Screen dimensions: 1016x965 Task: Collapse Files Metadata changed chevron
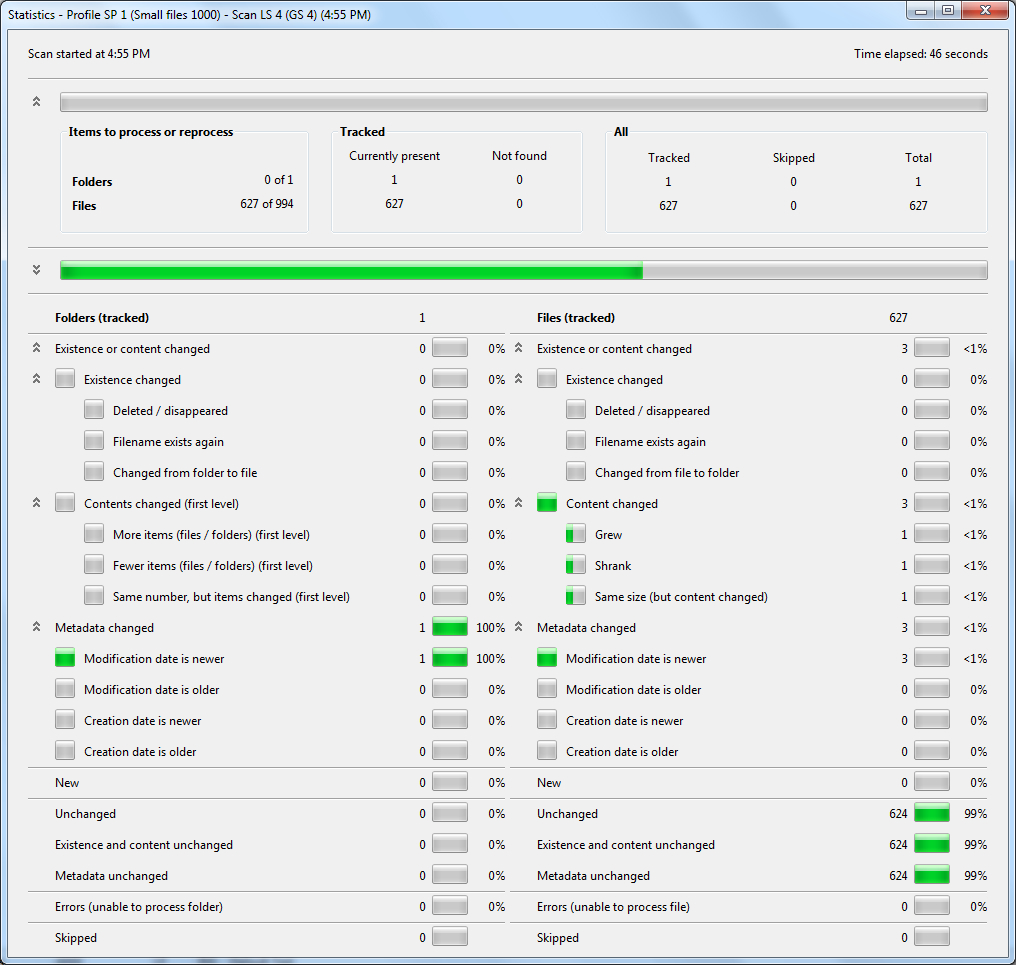[519, 628]
